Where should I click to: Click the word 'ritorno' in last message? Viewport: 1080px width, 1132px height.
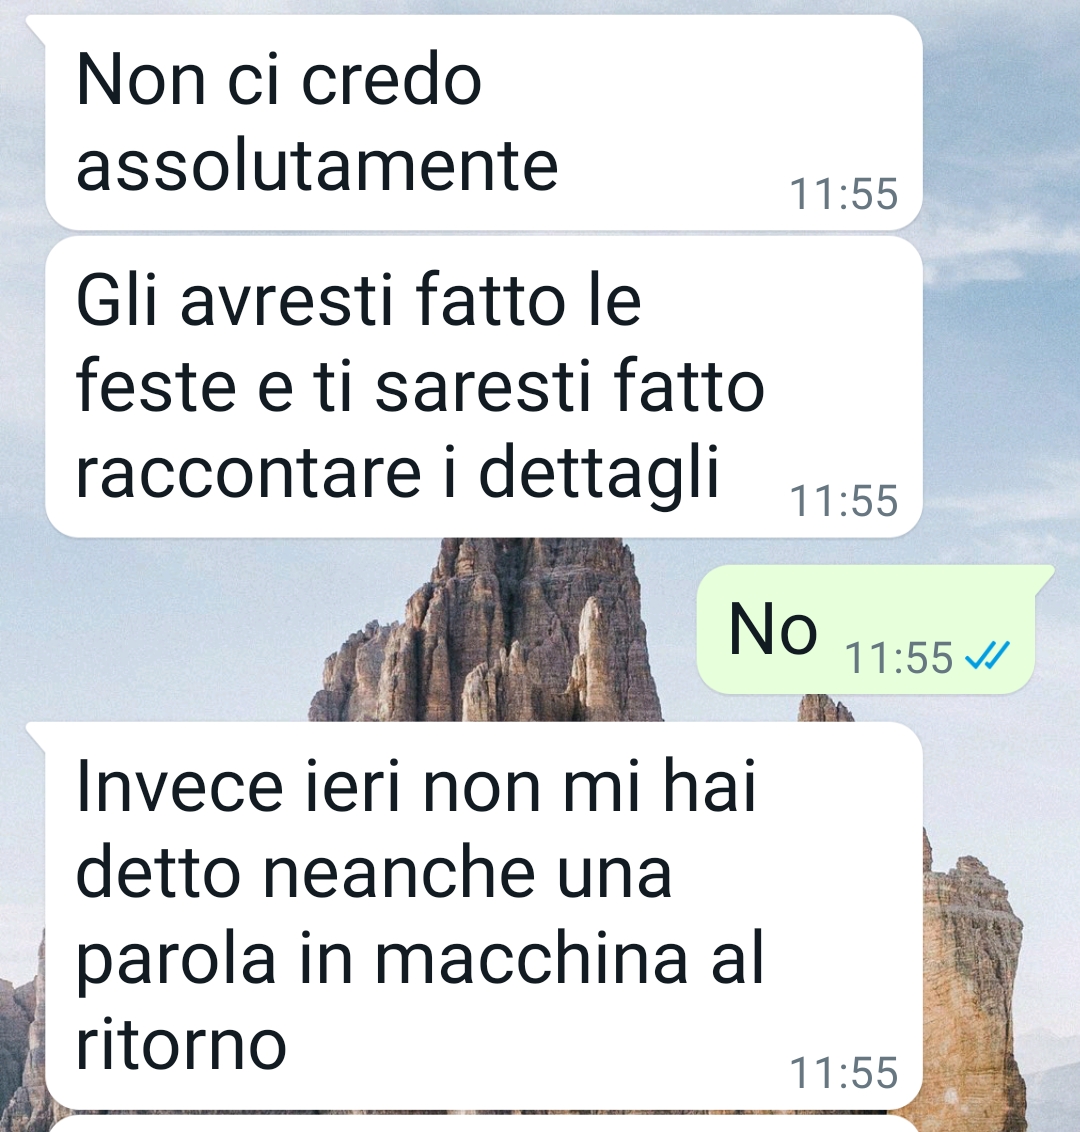coord(181,1045)
